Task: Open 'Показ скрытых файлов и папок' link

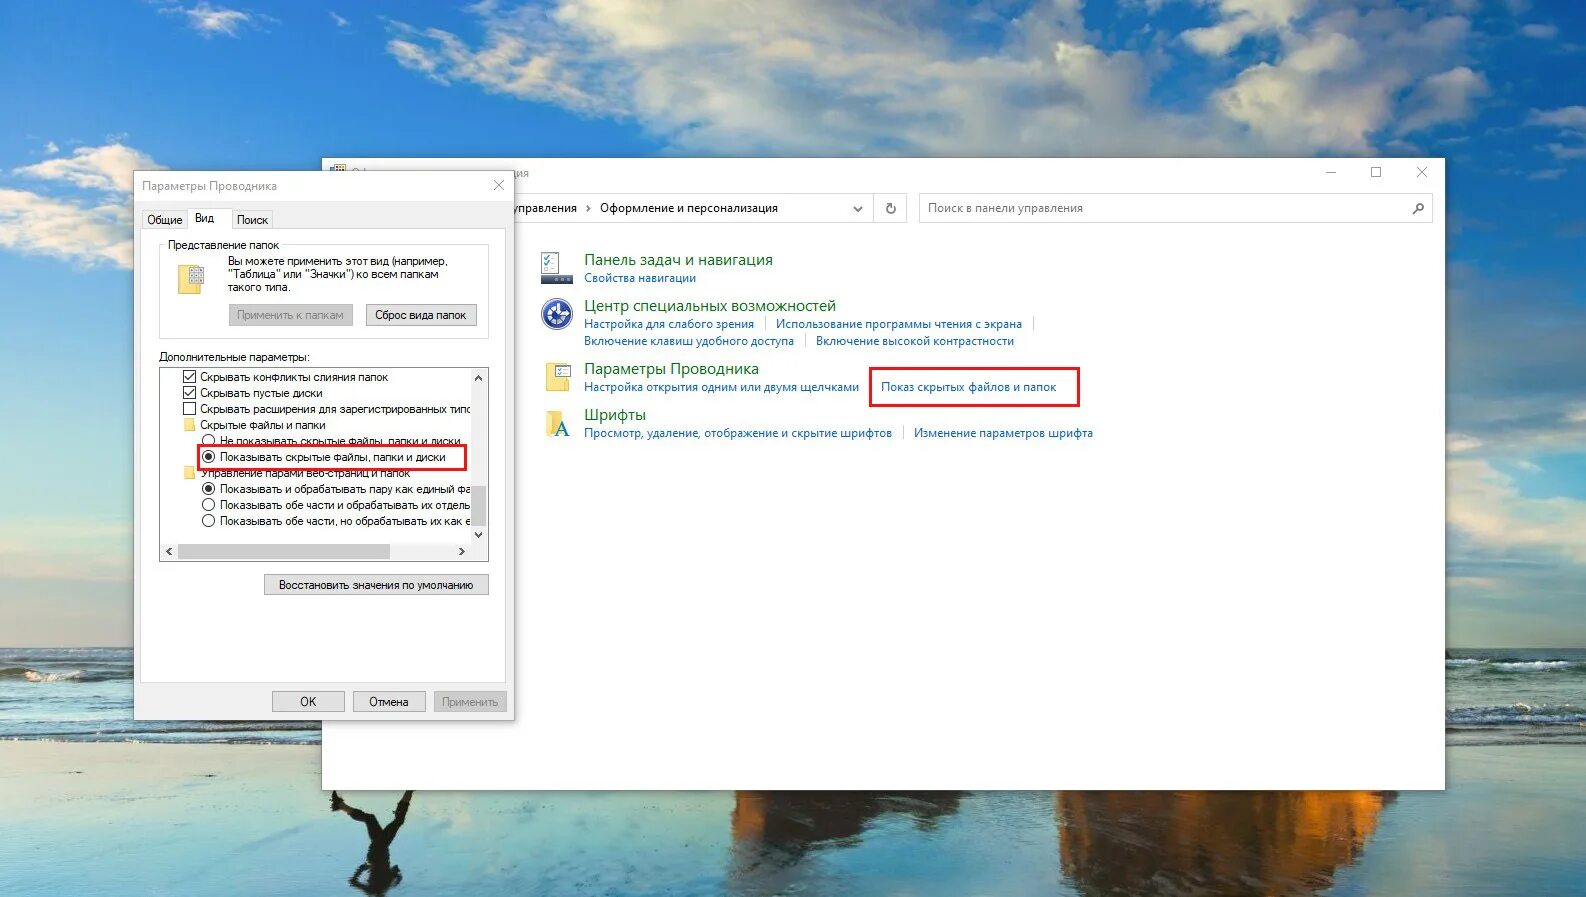Action: coord(968,387)
